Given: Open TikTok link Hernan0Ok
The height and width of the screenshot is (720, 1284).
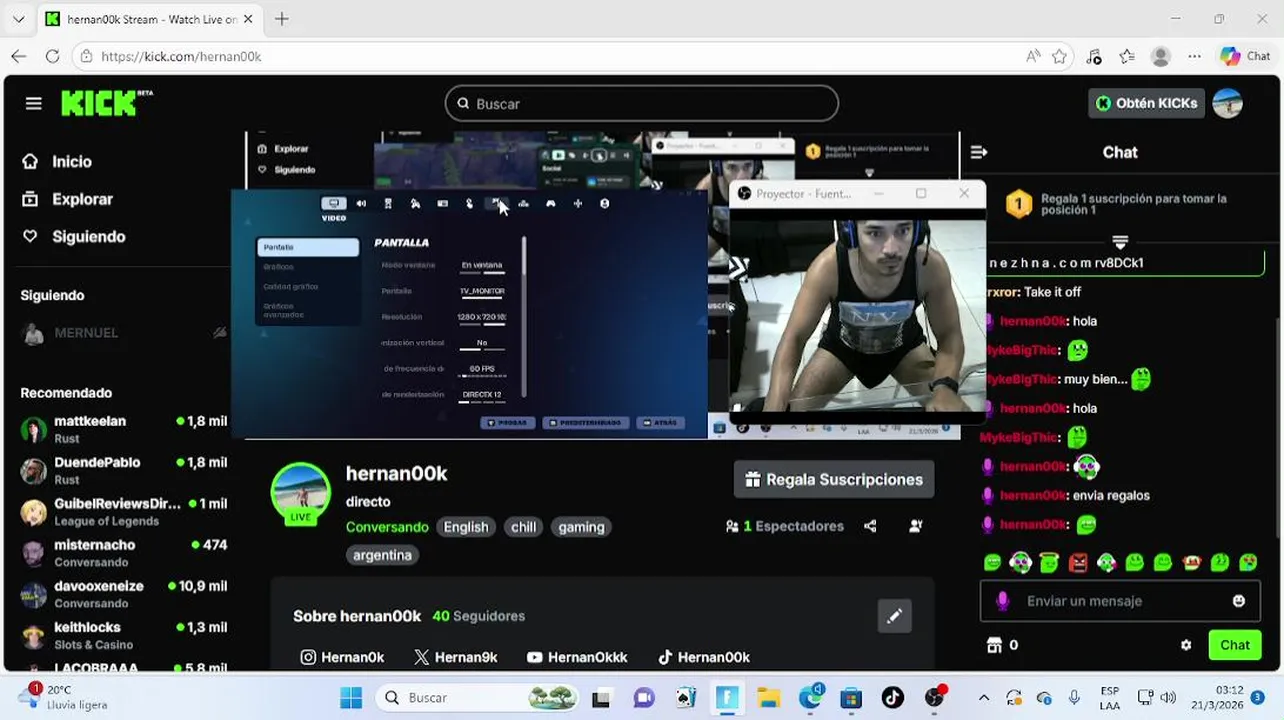Looking at the screenshot, I should 704,657.
